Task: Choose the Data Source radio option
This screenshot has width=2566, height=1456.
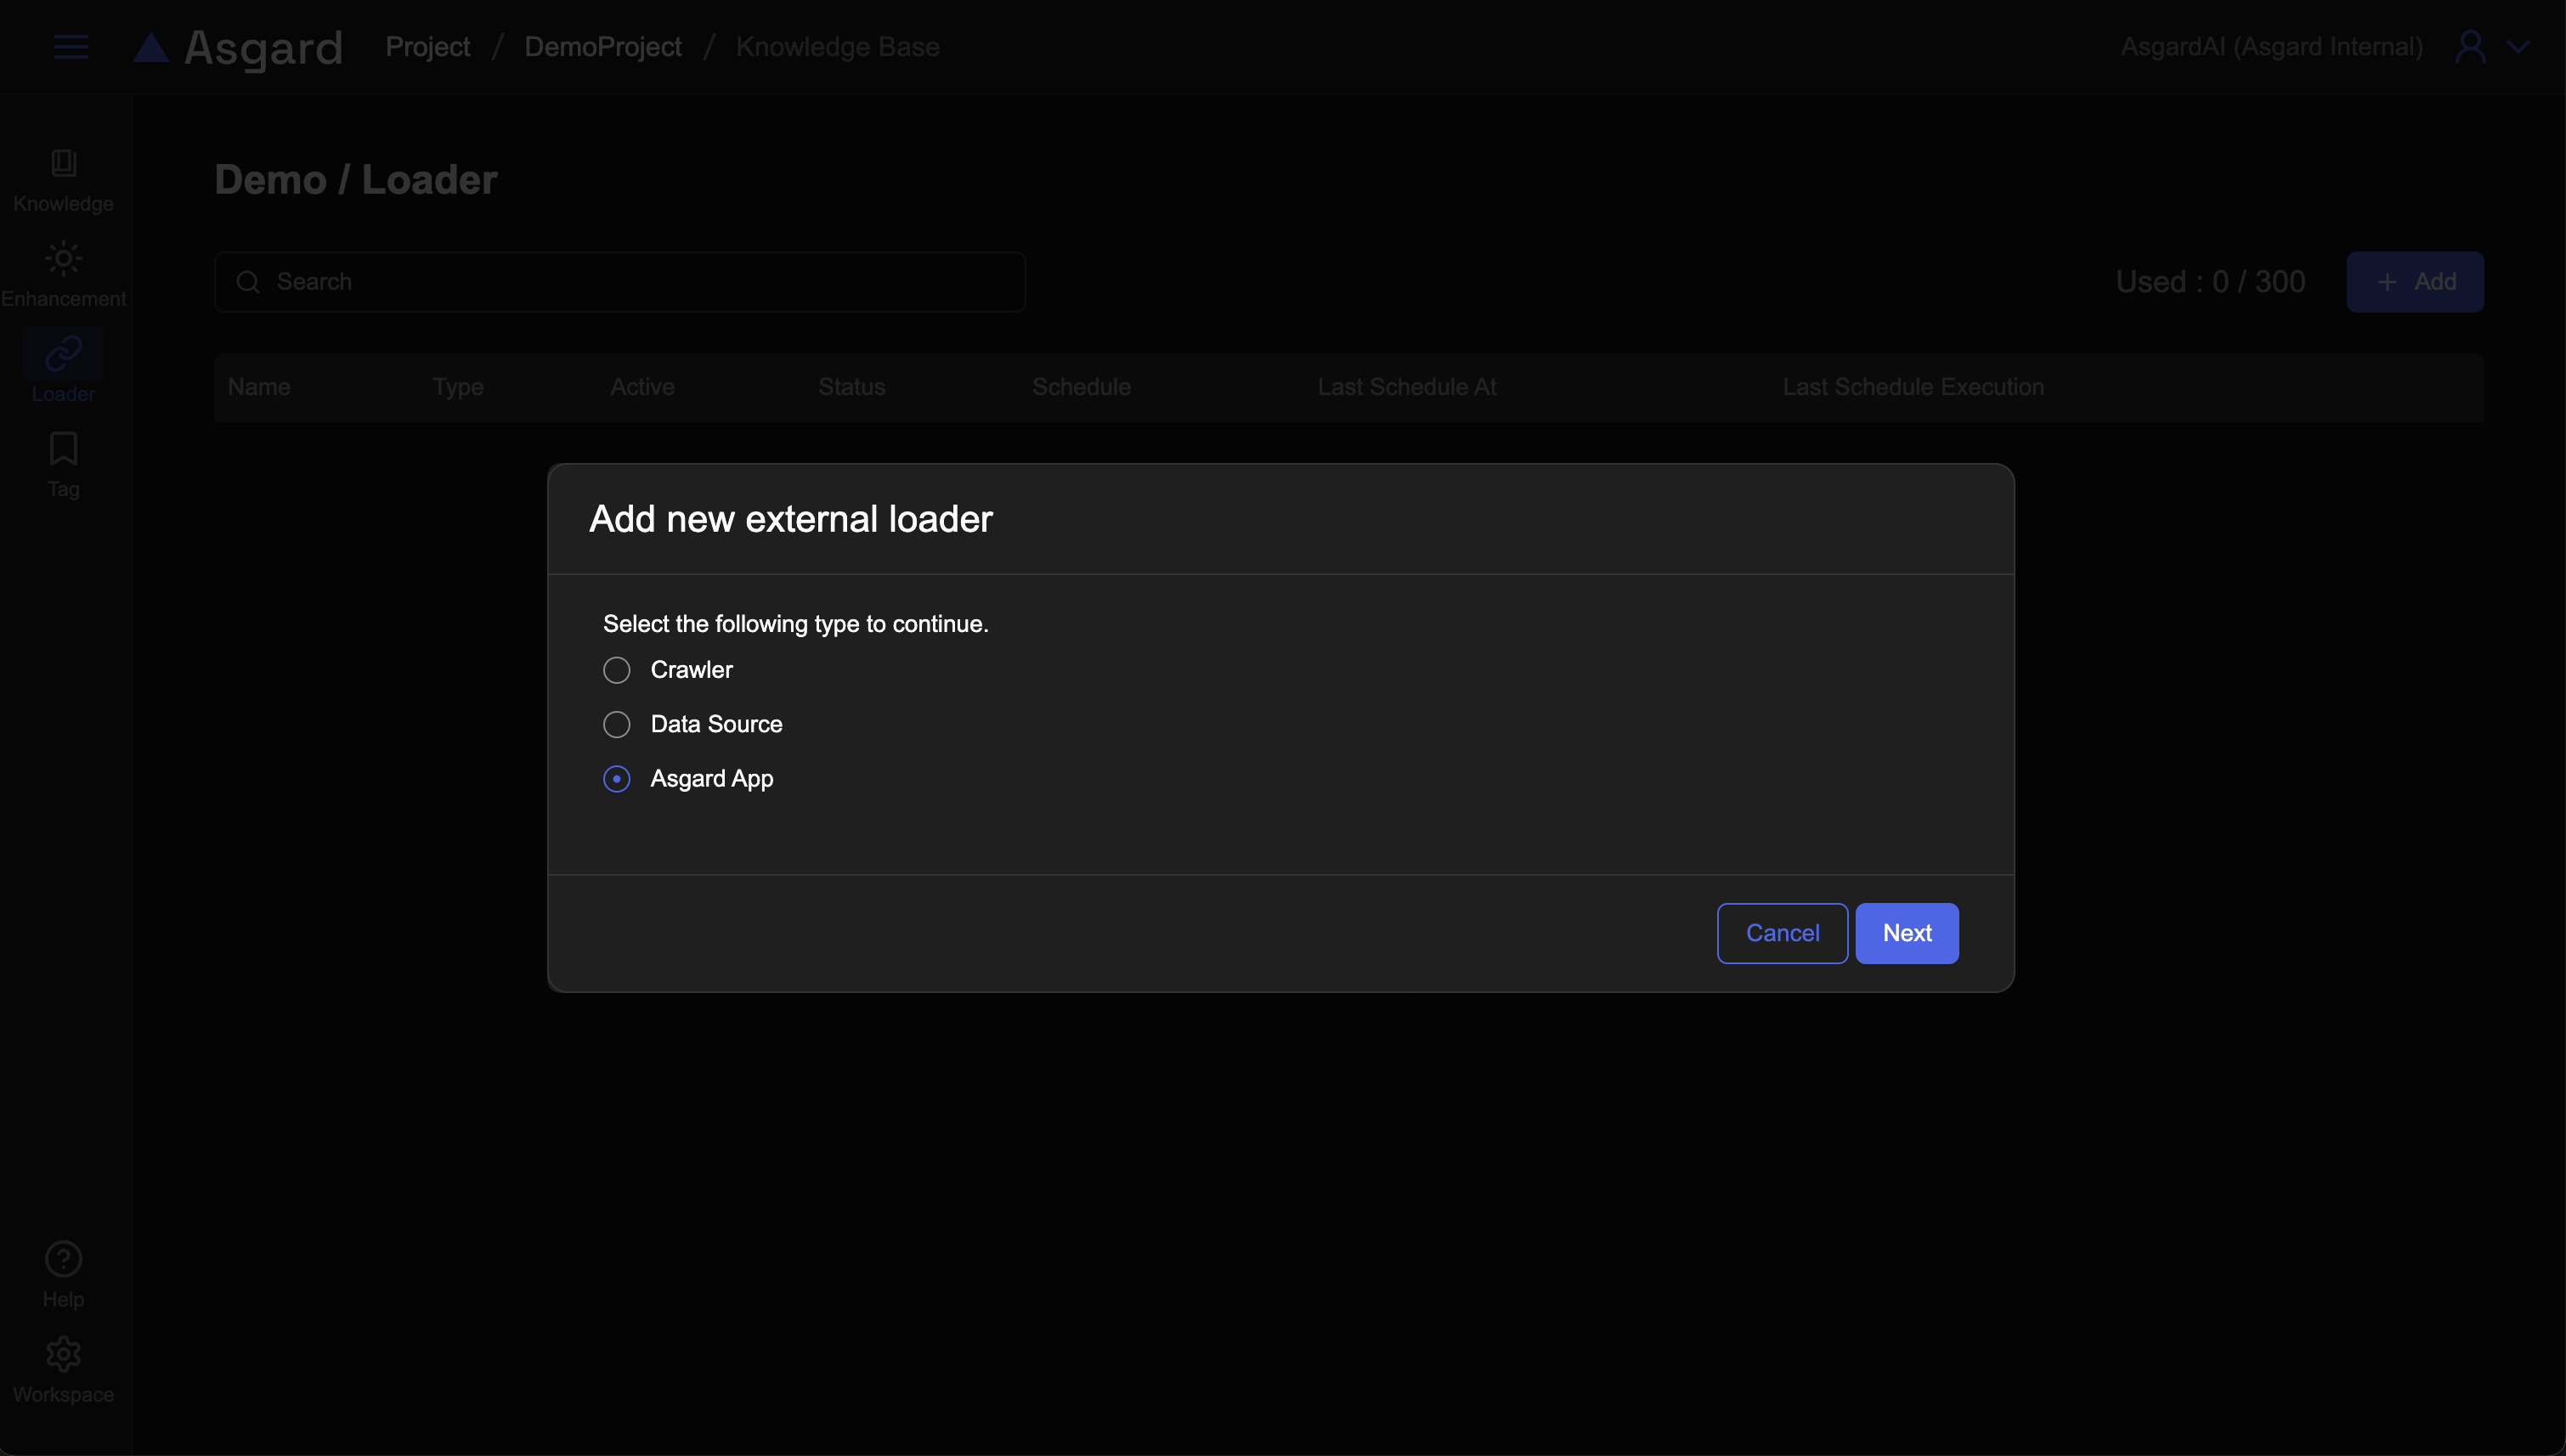Action: (617, 724)
